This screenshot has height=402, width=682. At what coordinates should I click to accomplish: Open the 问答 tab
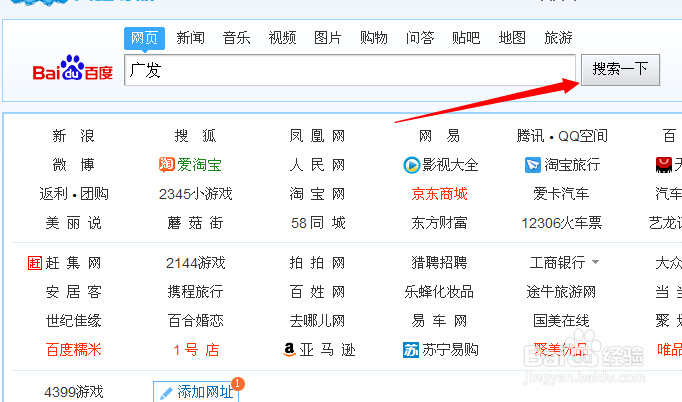point(420,38)
